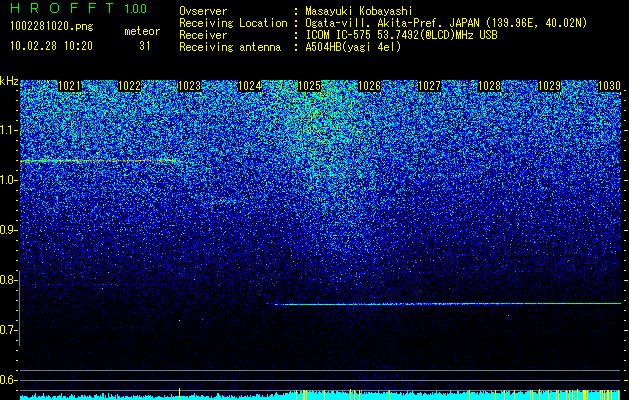This screenshot has width=629, height=400.
Task: Select the meteor count value 31
Action: (x=145, y=46)
